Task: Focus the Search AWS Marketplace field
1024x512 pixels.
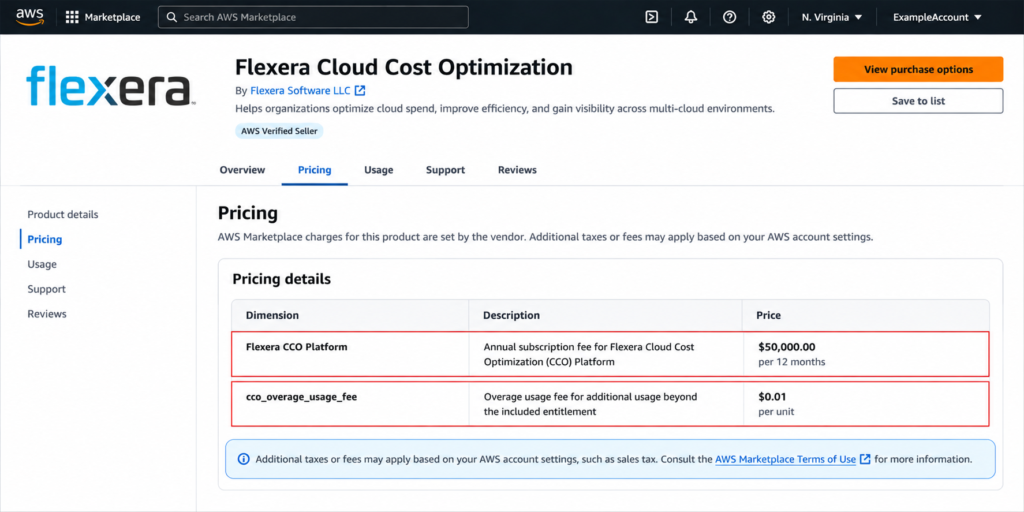Action: click(313, 17)
